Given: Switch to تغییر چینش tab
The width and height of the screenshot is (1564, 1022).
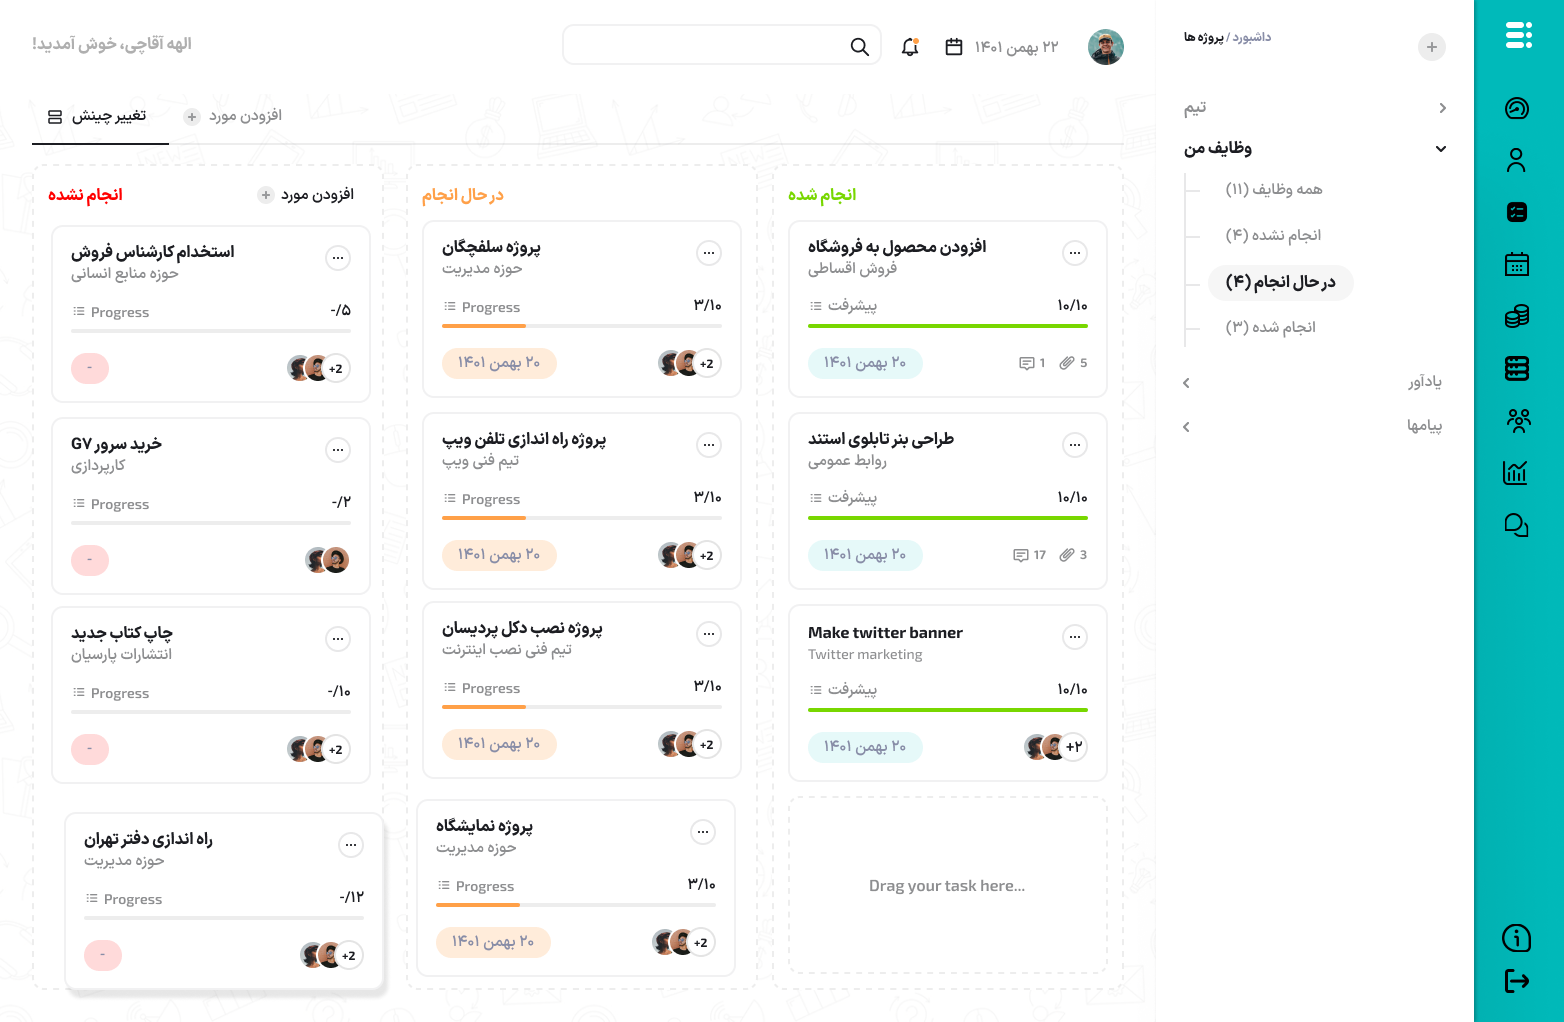Looking at the screenshot, I should point(98,116).
